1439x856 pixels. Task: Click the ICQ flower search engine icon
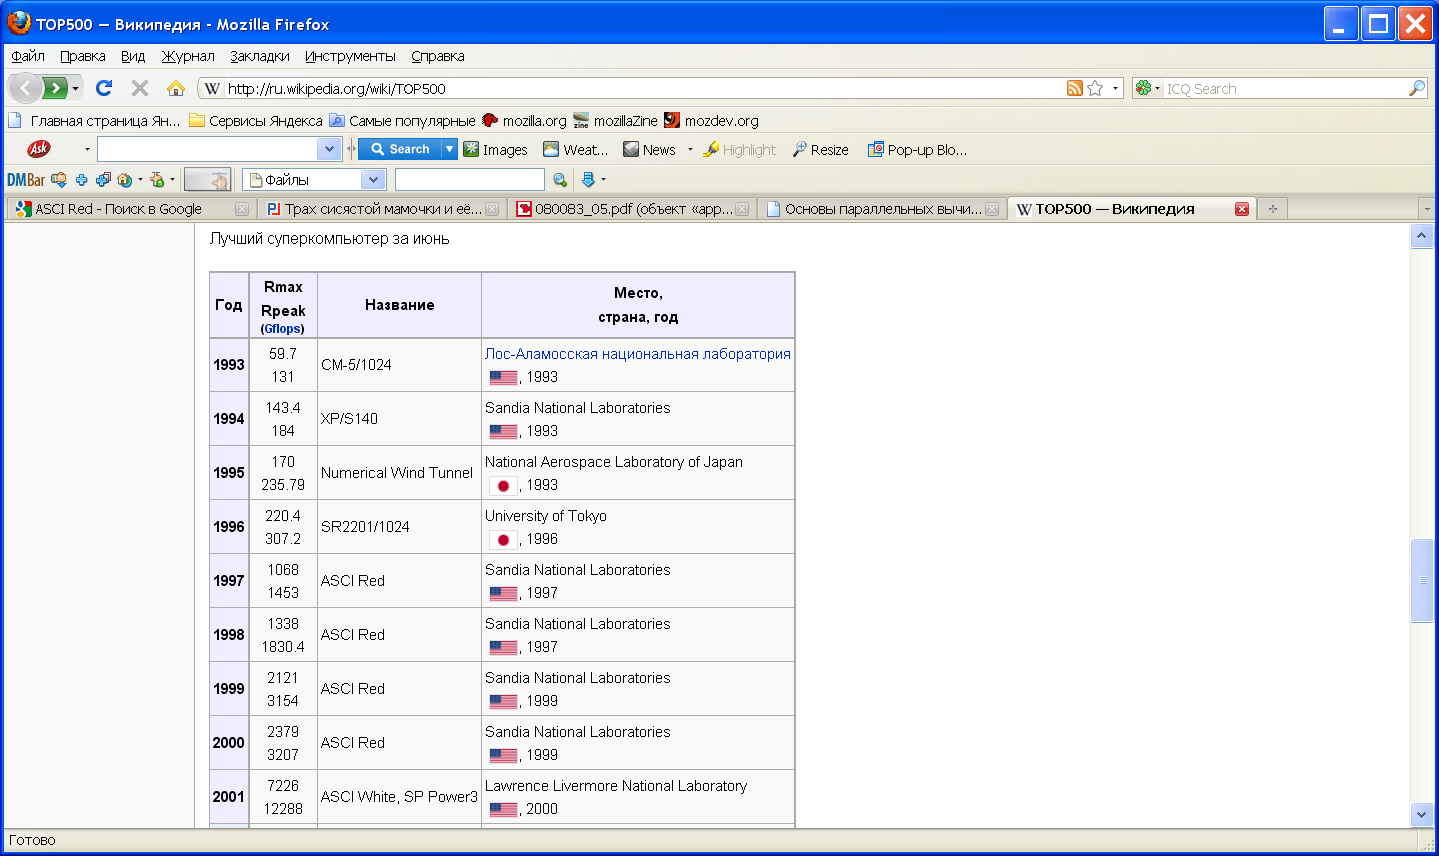pyautogui.click(x=1143, y=88)
